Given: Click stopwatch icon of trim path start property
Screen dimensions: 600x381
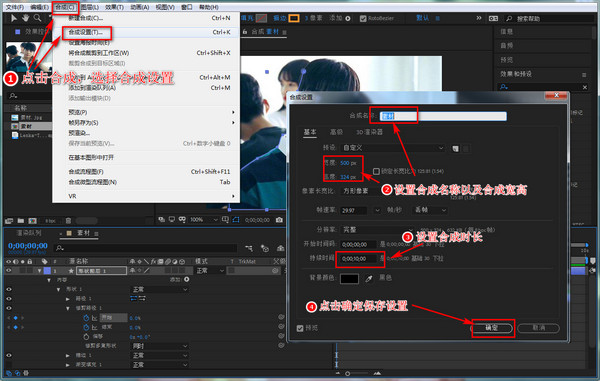Looking at the screenshot, I should point(86,318).
